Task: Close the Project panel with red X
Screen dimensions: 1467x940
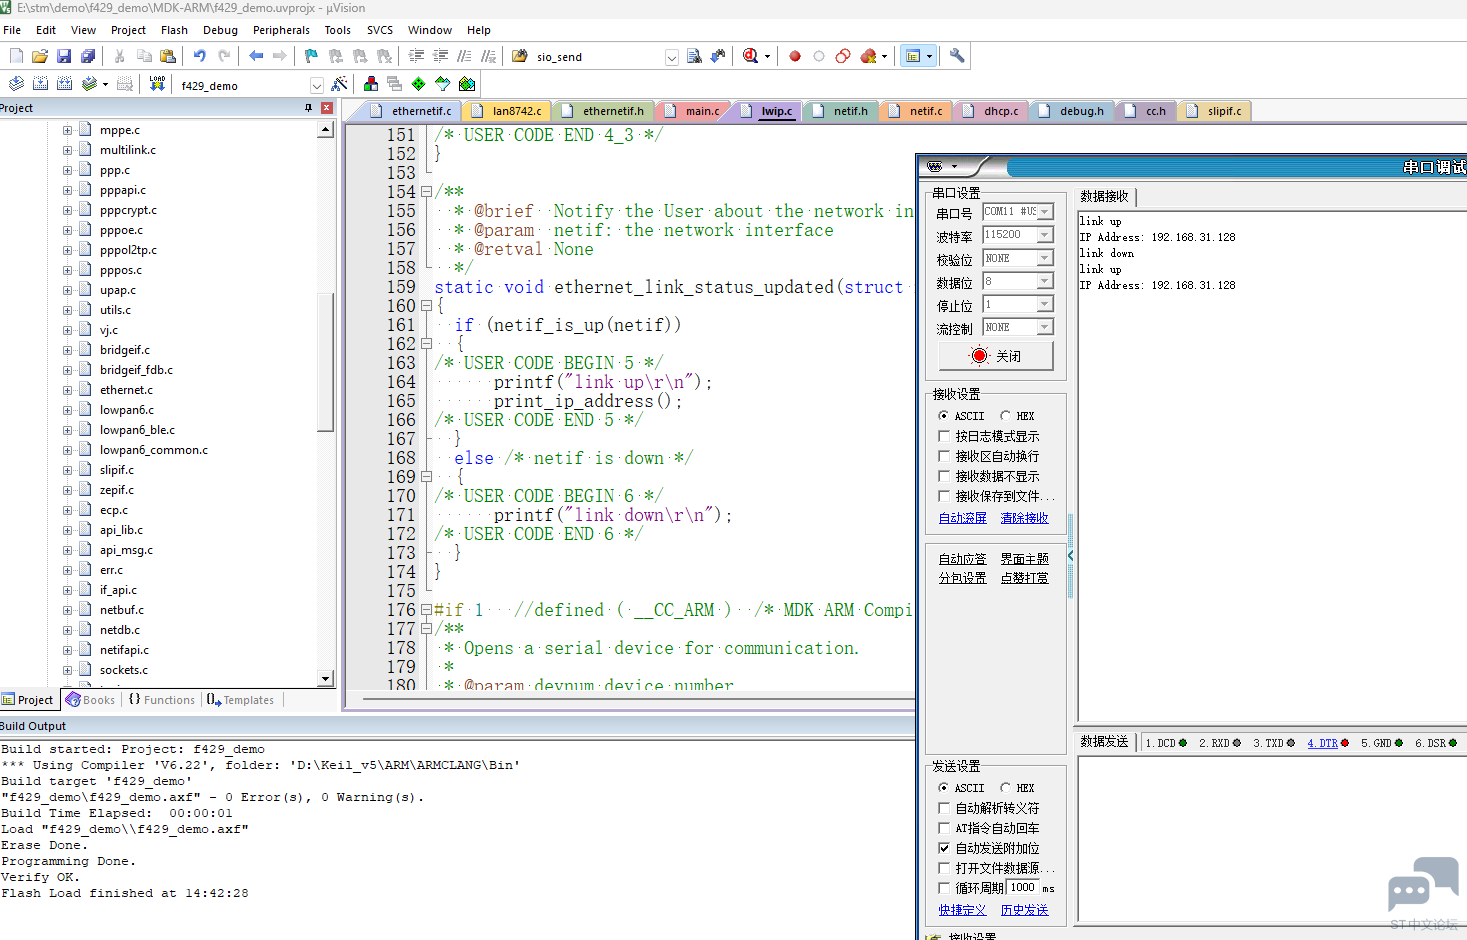Action: tap(326, 108)
